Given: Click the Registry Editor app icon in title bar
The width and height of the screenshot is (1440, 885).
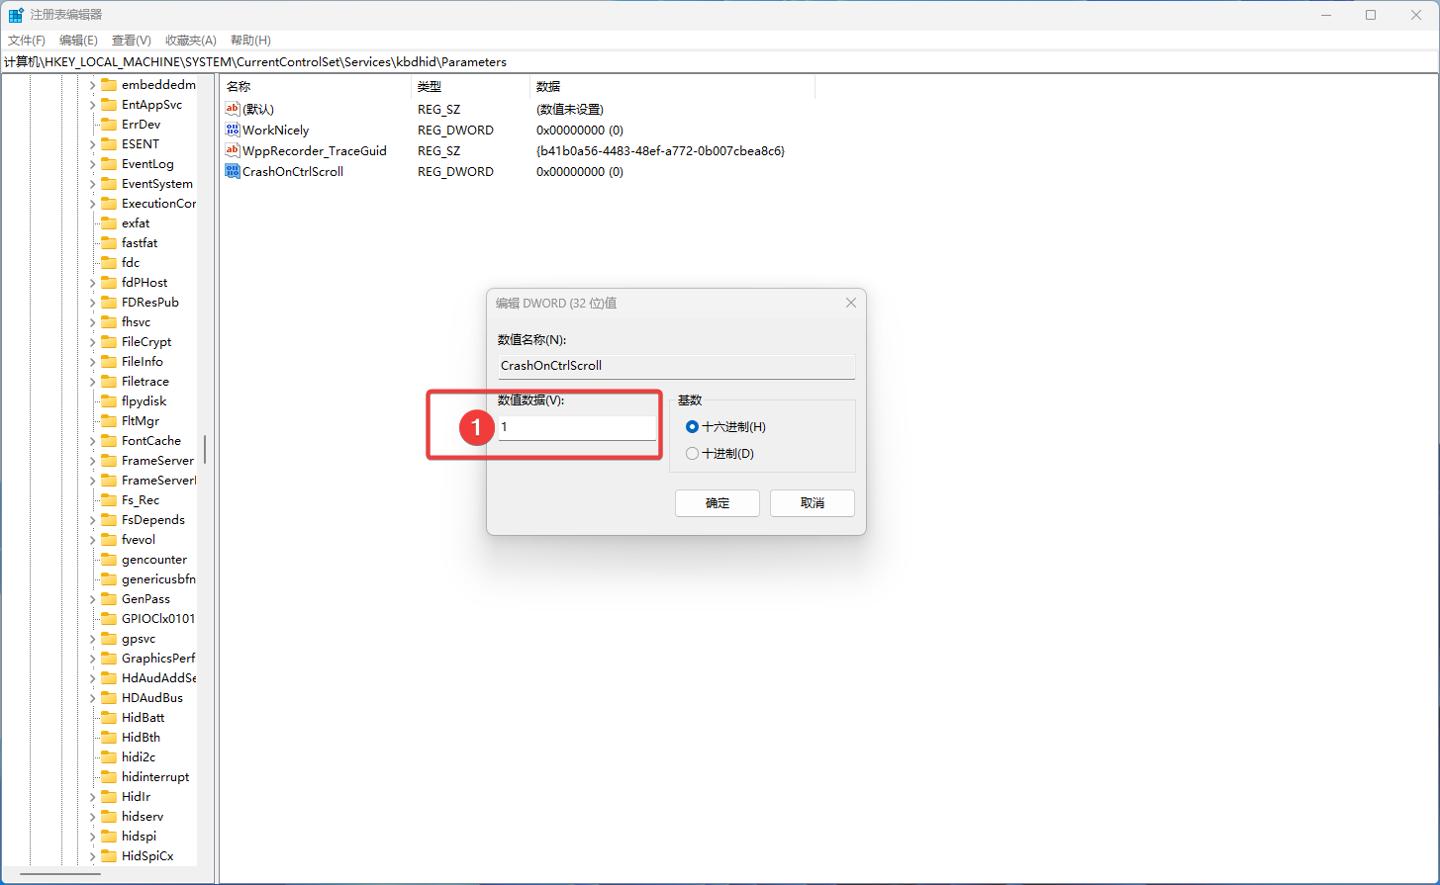Looking at the screenshot, I should (16, 15).
